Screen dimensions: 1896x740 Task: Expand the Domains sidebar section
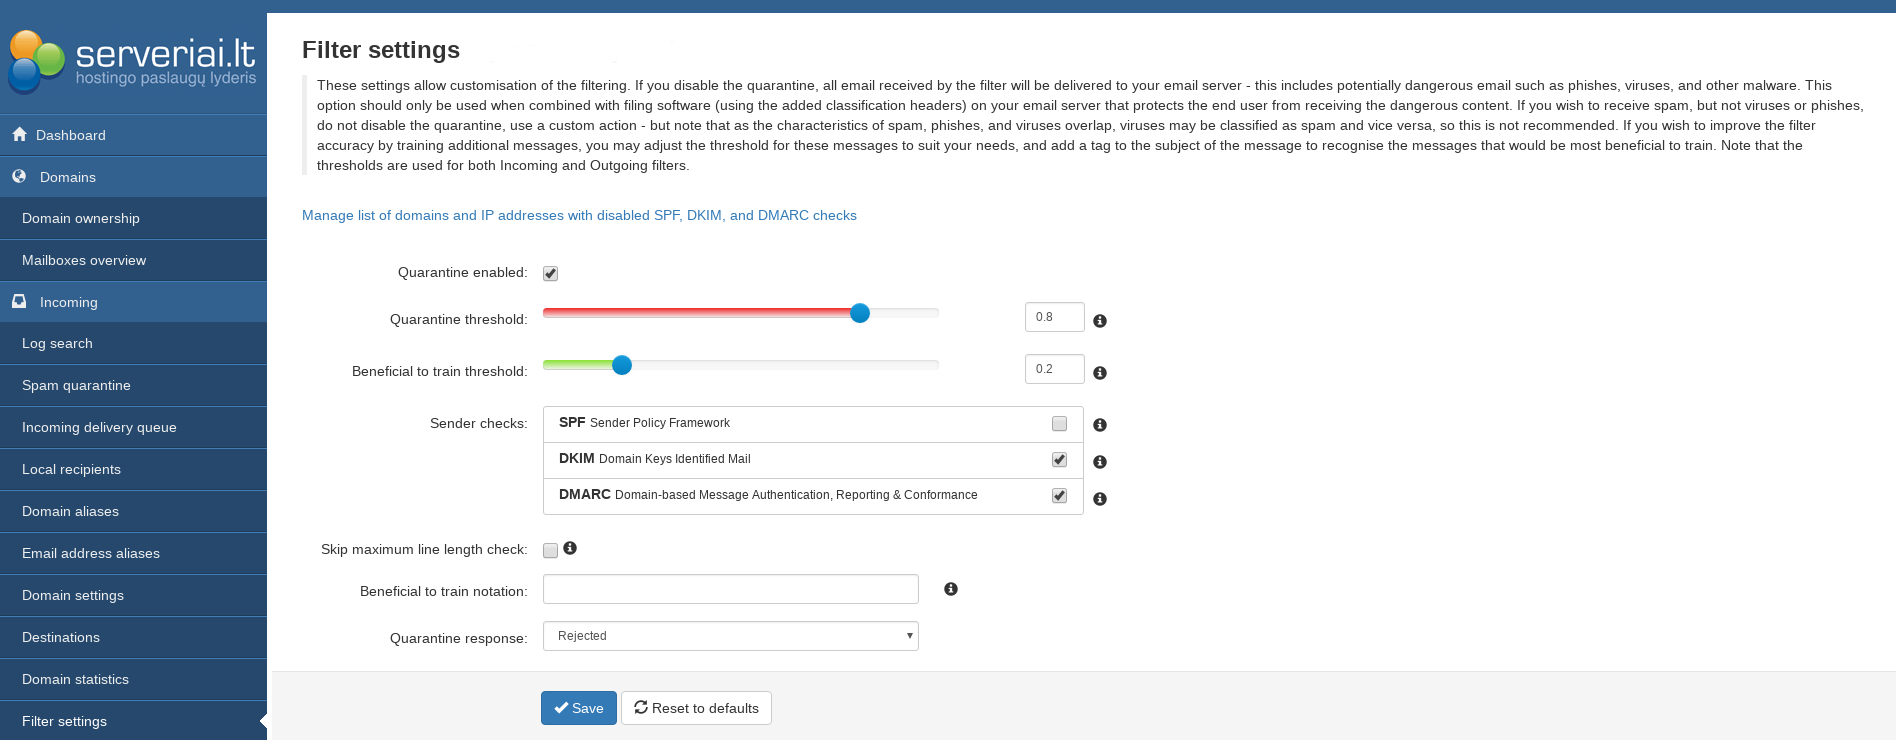[x=67, y=177]
